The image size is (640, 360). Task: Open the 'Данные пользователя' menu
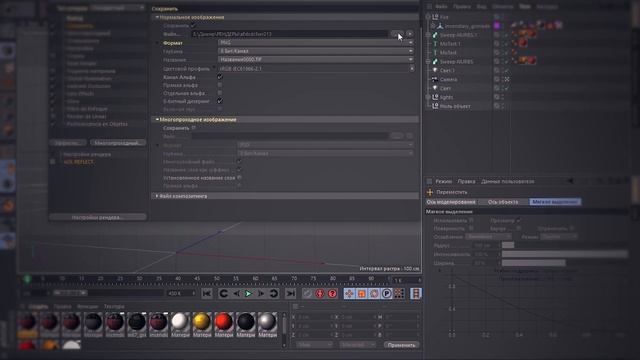click(x=507, y=181)
